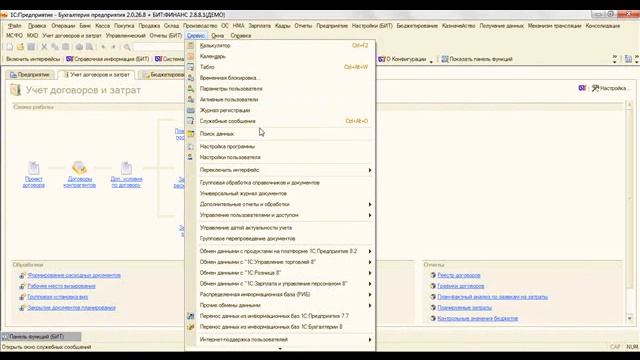Open the Операции menu

tap(63, 26)
